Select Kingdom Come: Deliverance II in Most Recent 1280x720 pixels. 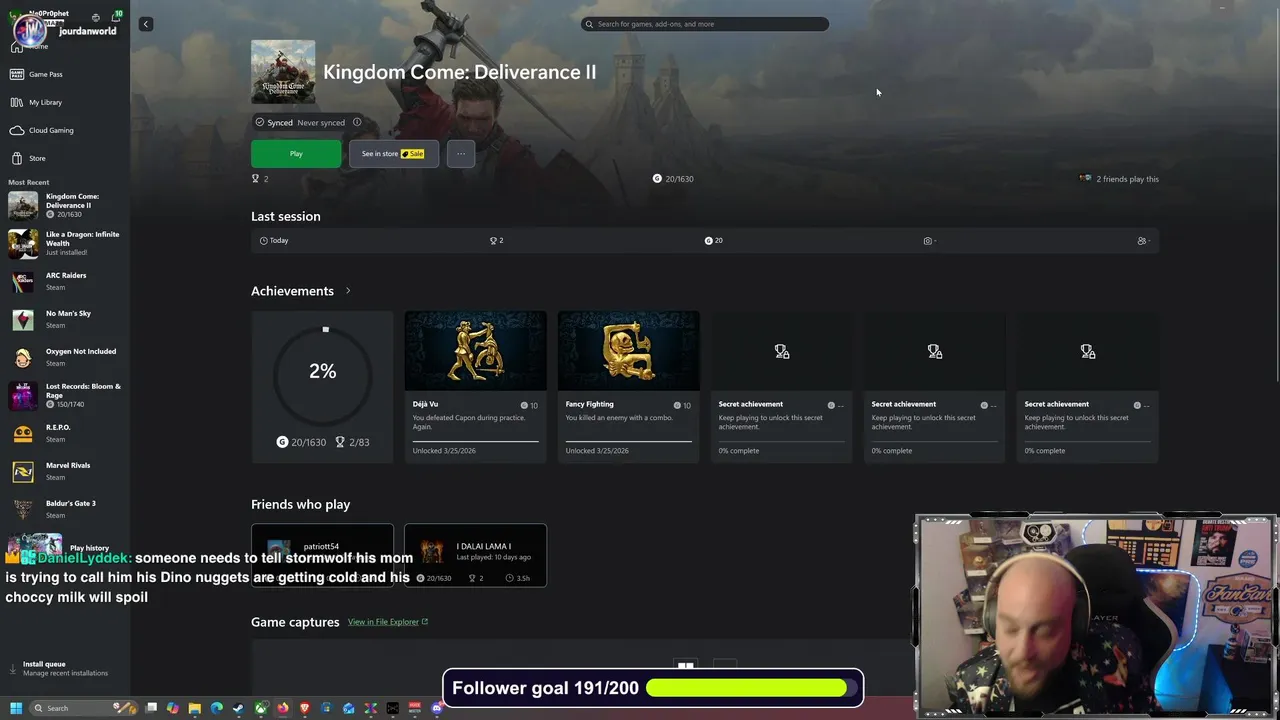pyautogui.click(x=64, y=206)
